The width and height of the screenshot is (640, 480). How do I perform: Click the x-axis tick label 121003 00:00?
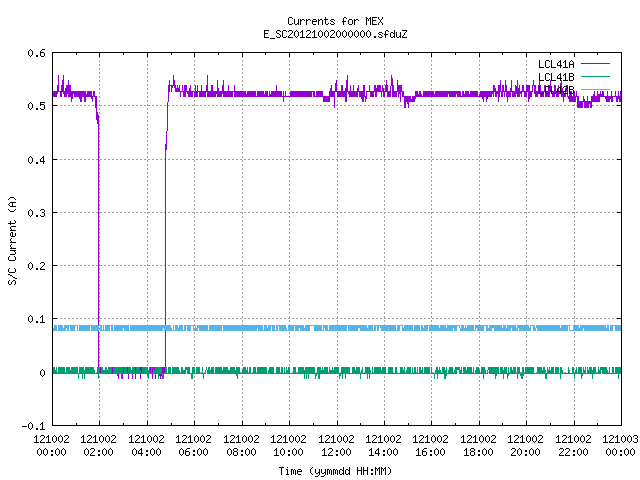[x=620, y=445]
